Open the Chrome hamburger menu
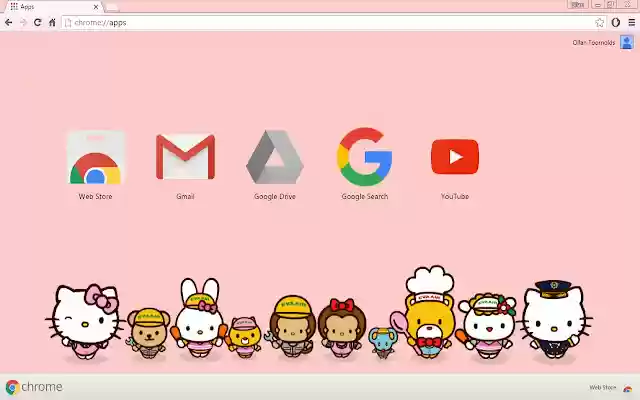Screen dimensions: 640x400 point(631,22)
